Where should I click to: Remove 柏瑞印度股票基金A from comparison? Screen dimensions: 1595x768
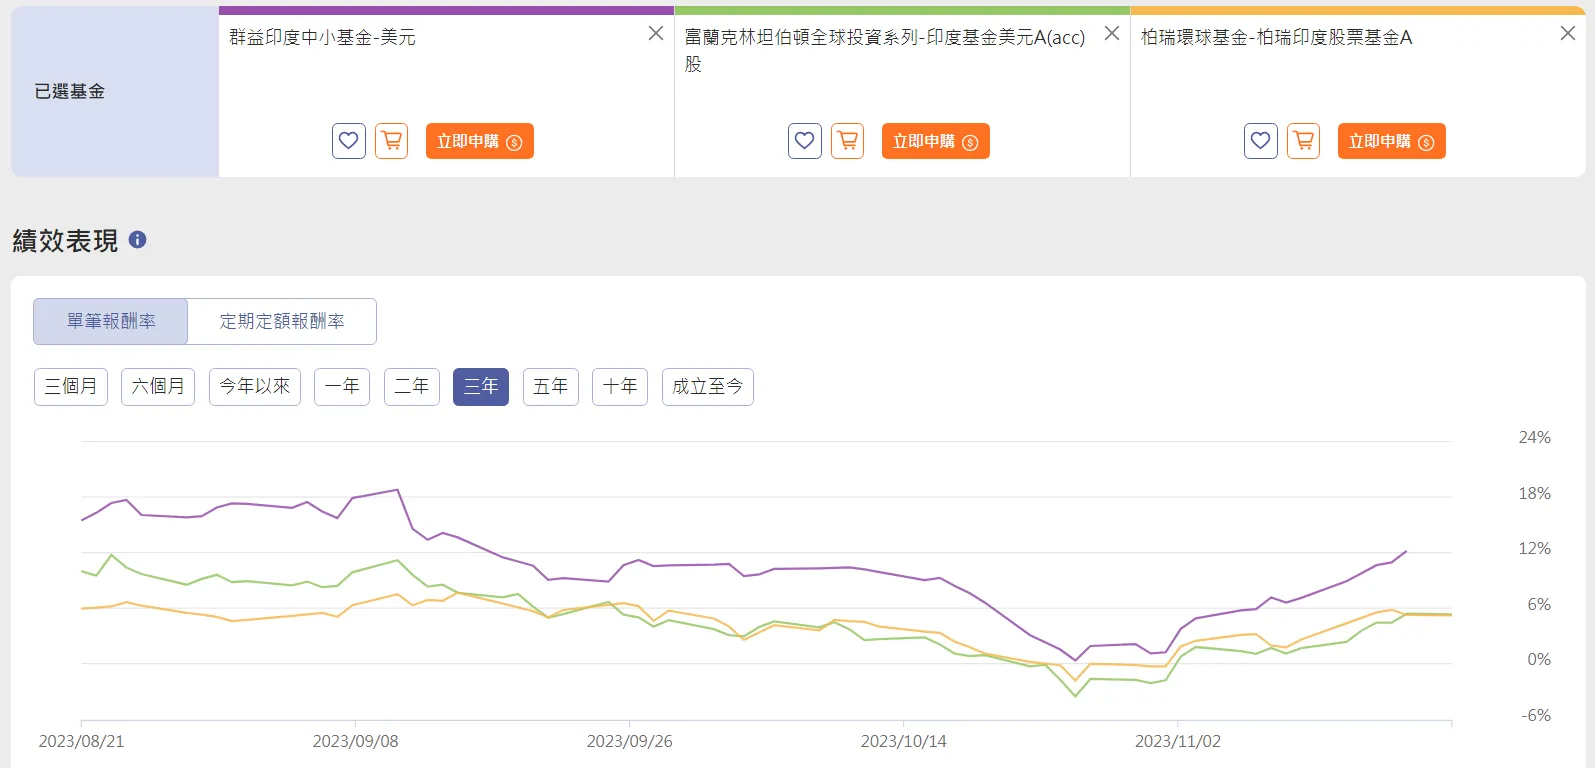(x=1568, y=33)
